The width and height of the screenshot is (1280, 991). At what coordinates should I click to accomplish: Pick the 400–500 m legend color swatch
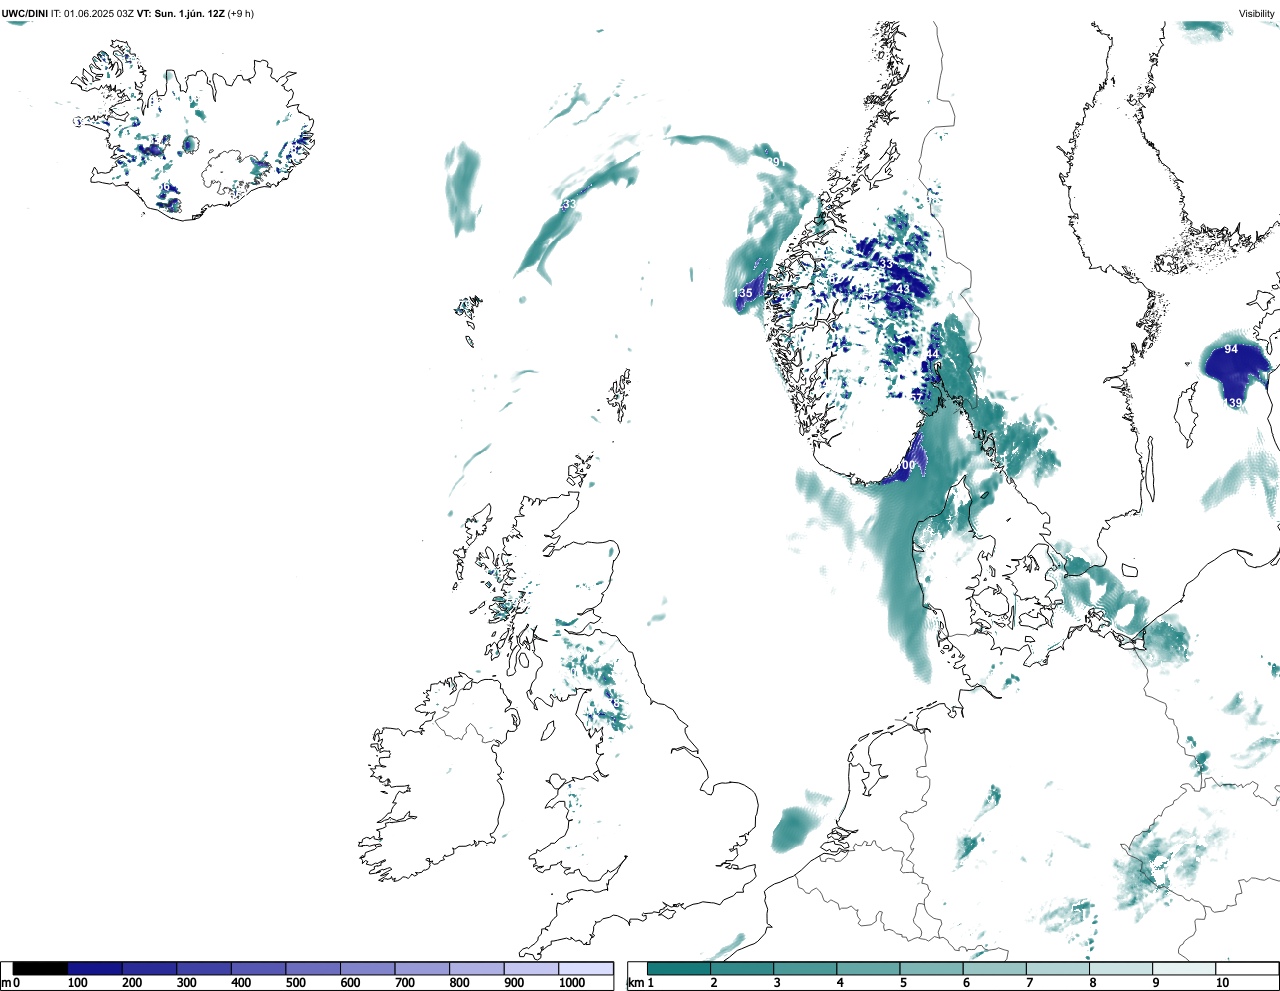click(x=258, y=968)
